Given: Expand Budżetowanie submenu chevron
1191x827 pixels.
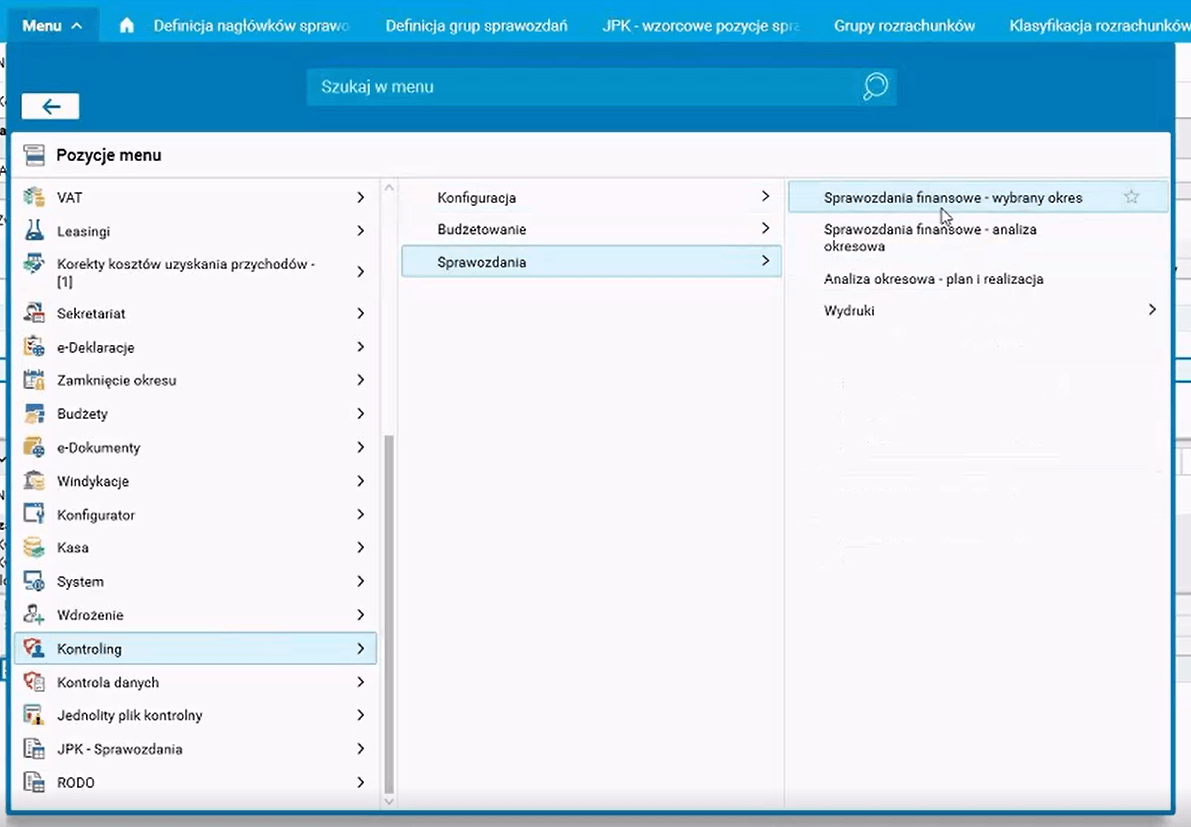Looking at the screenshot, I should 765,228.
